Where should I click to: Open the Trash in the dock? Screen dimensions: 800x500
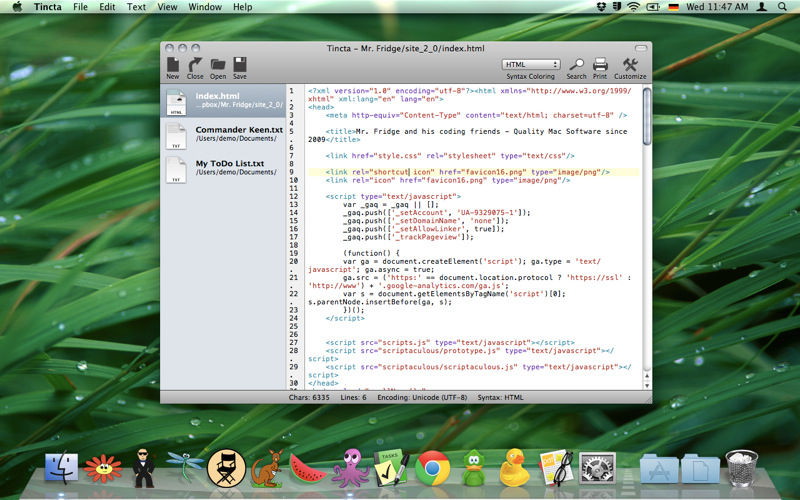pyautogui.click(x=742, y=468)
